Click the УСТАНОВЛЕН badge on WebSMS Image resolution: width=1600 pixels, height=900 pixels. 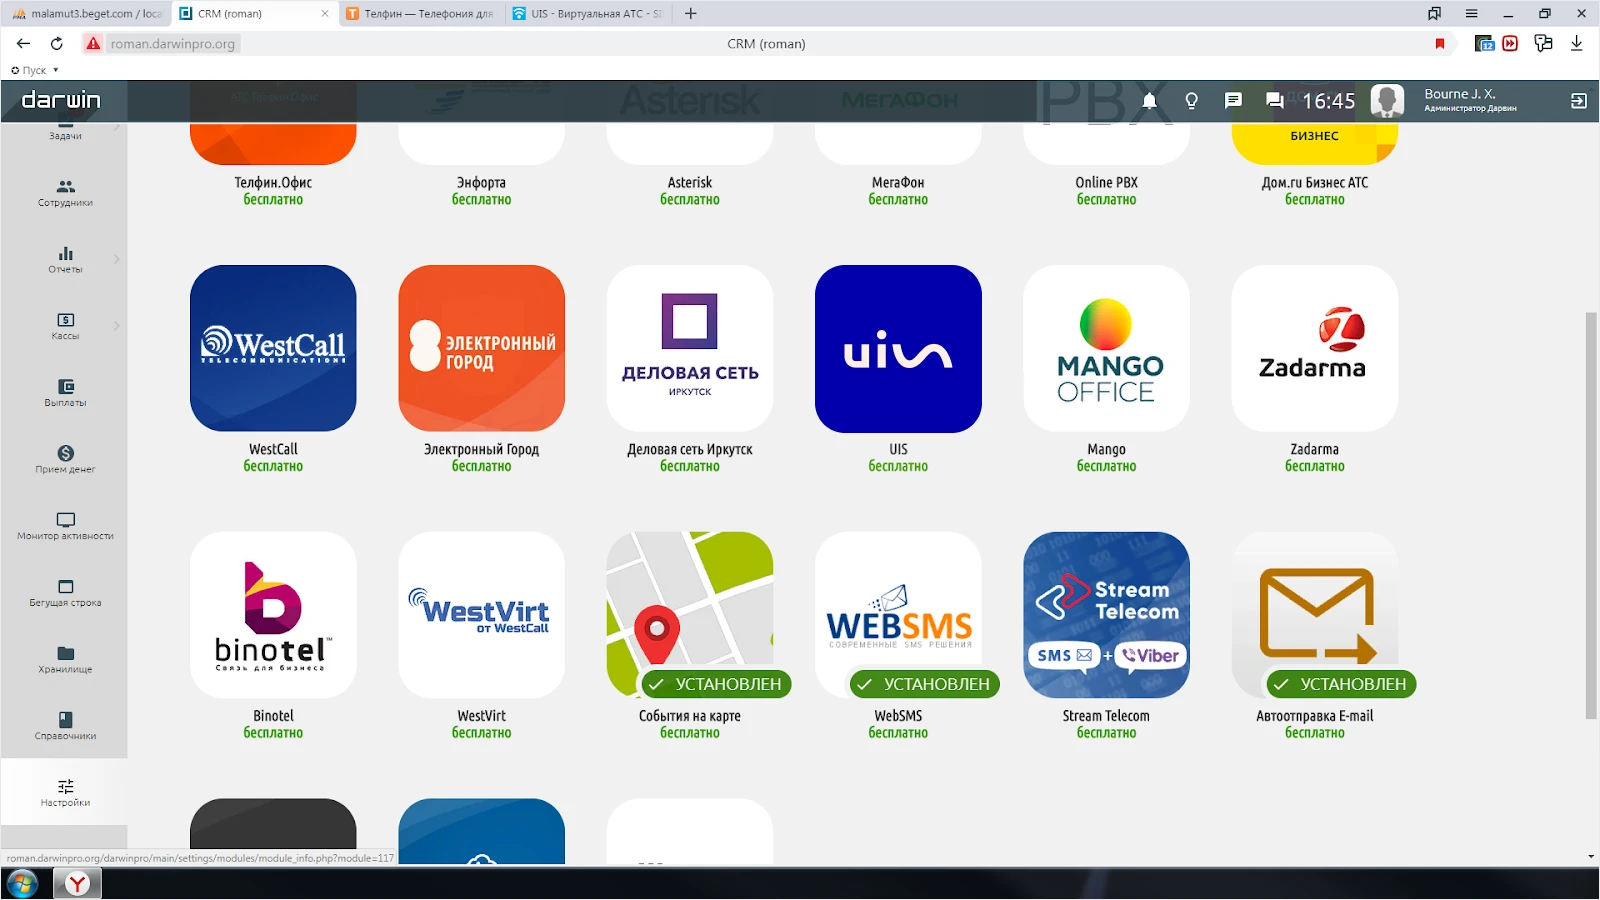pyautogui.click(x=924, y=684)
